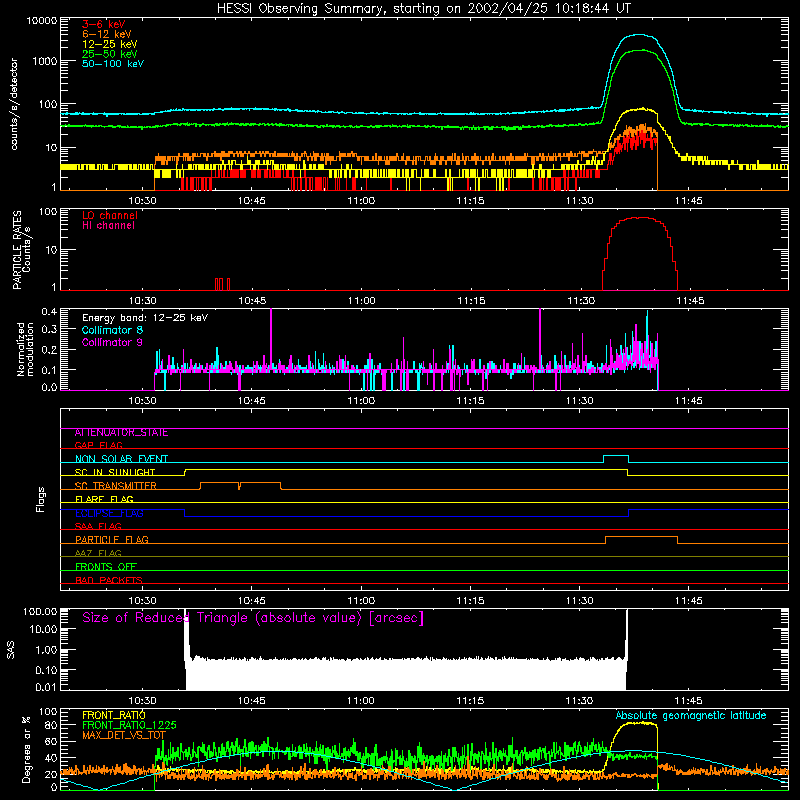Click the PARTICLE RATES axis label
The height and width of the screenshot is (800, 800).
coord(17,250)
